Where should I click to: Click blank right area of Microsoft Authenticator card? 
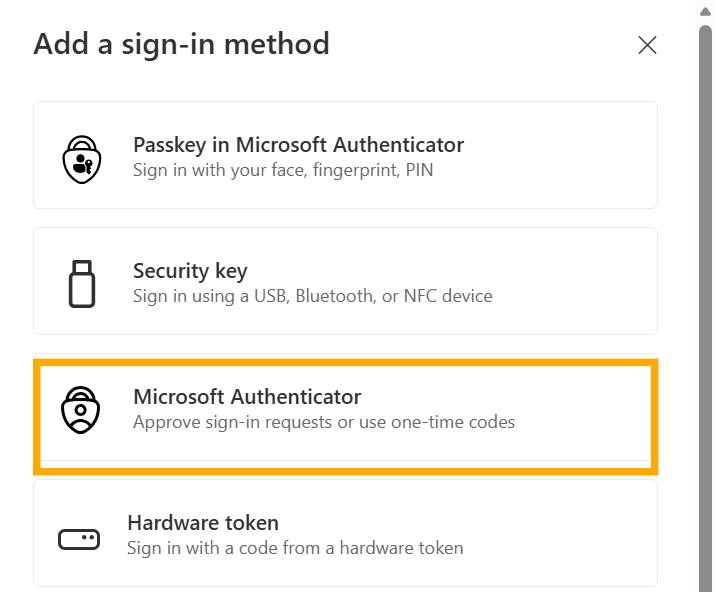[590, 409]
